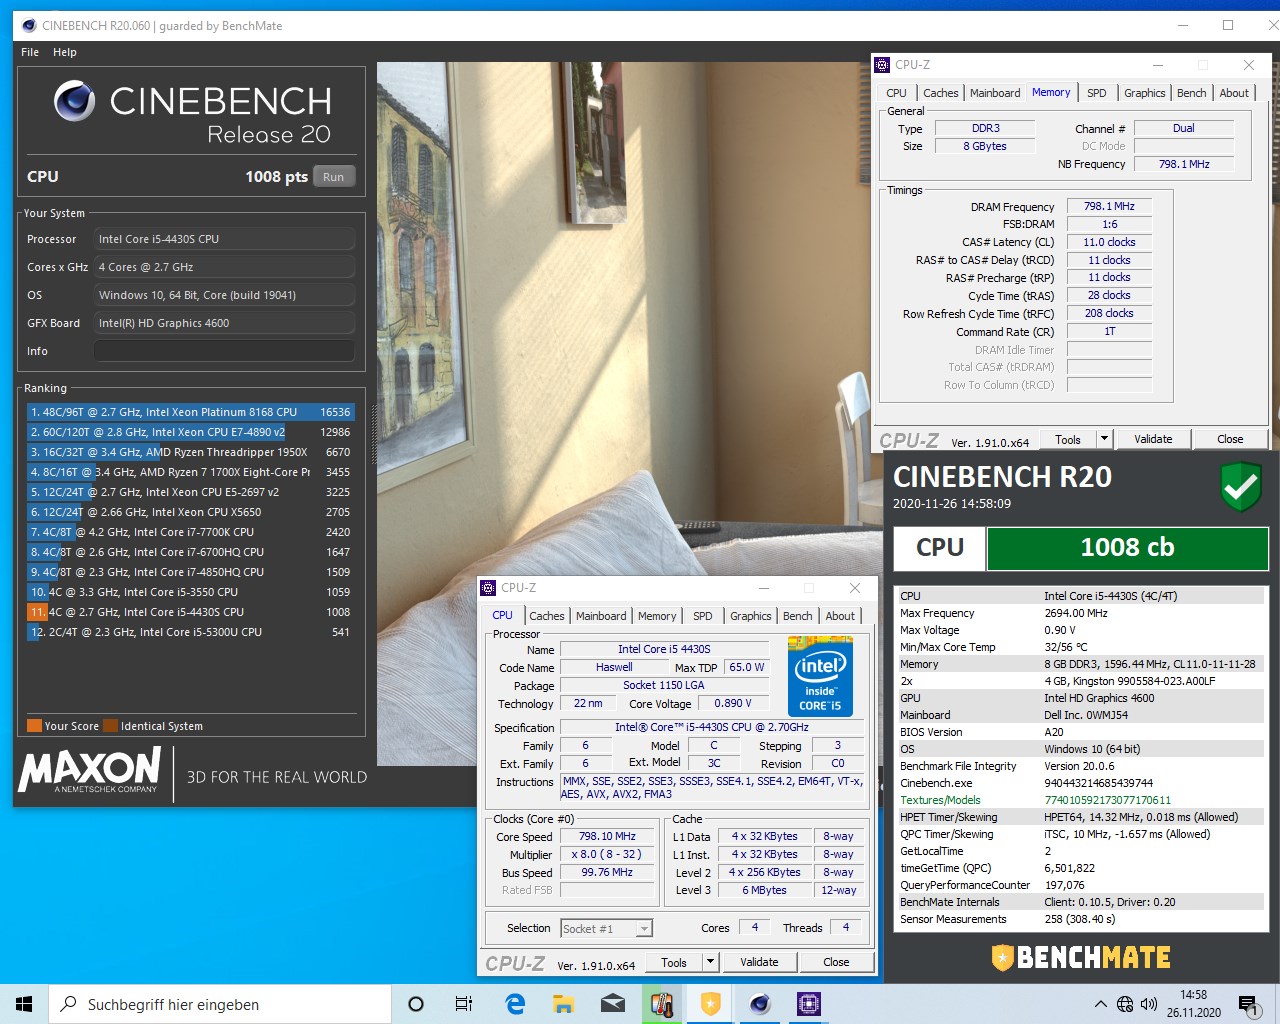Click Validate in the processor CPU-Z window
The width and height of the screenshot is (1280, 1024).
coord(759,962)
